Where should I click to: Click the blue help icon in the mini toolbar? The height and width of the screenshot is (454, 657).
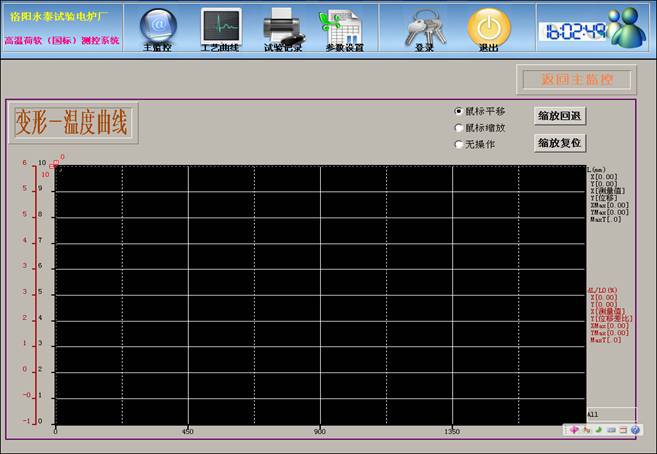pyautogui.click(x=634, y=430)
